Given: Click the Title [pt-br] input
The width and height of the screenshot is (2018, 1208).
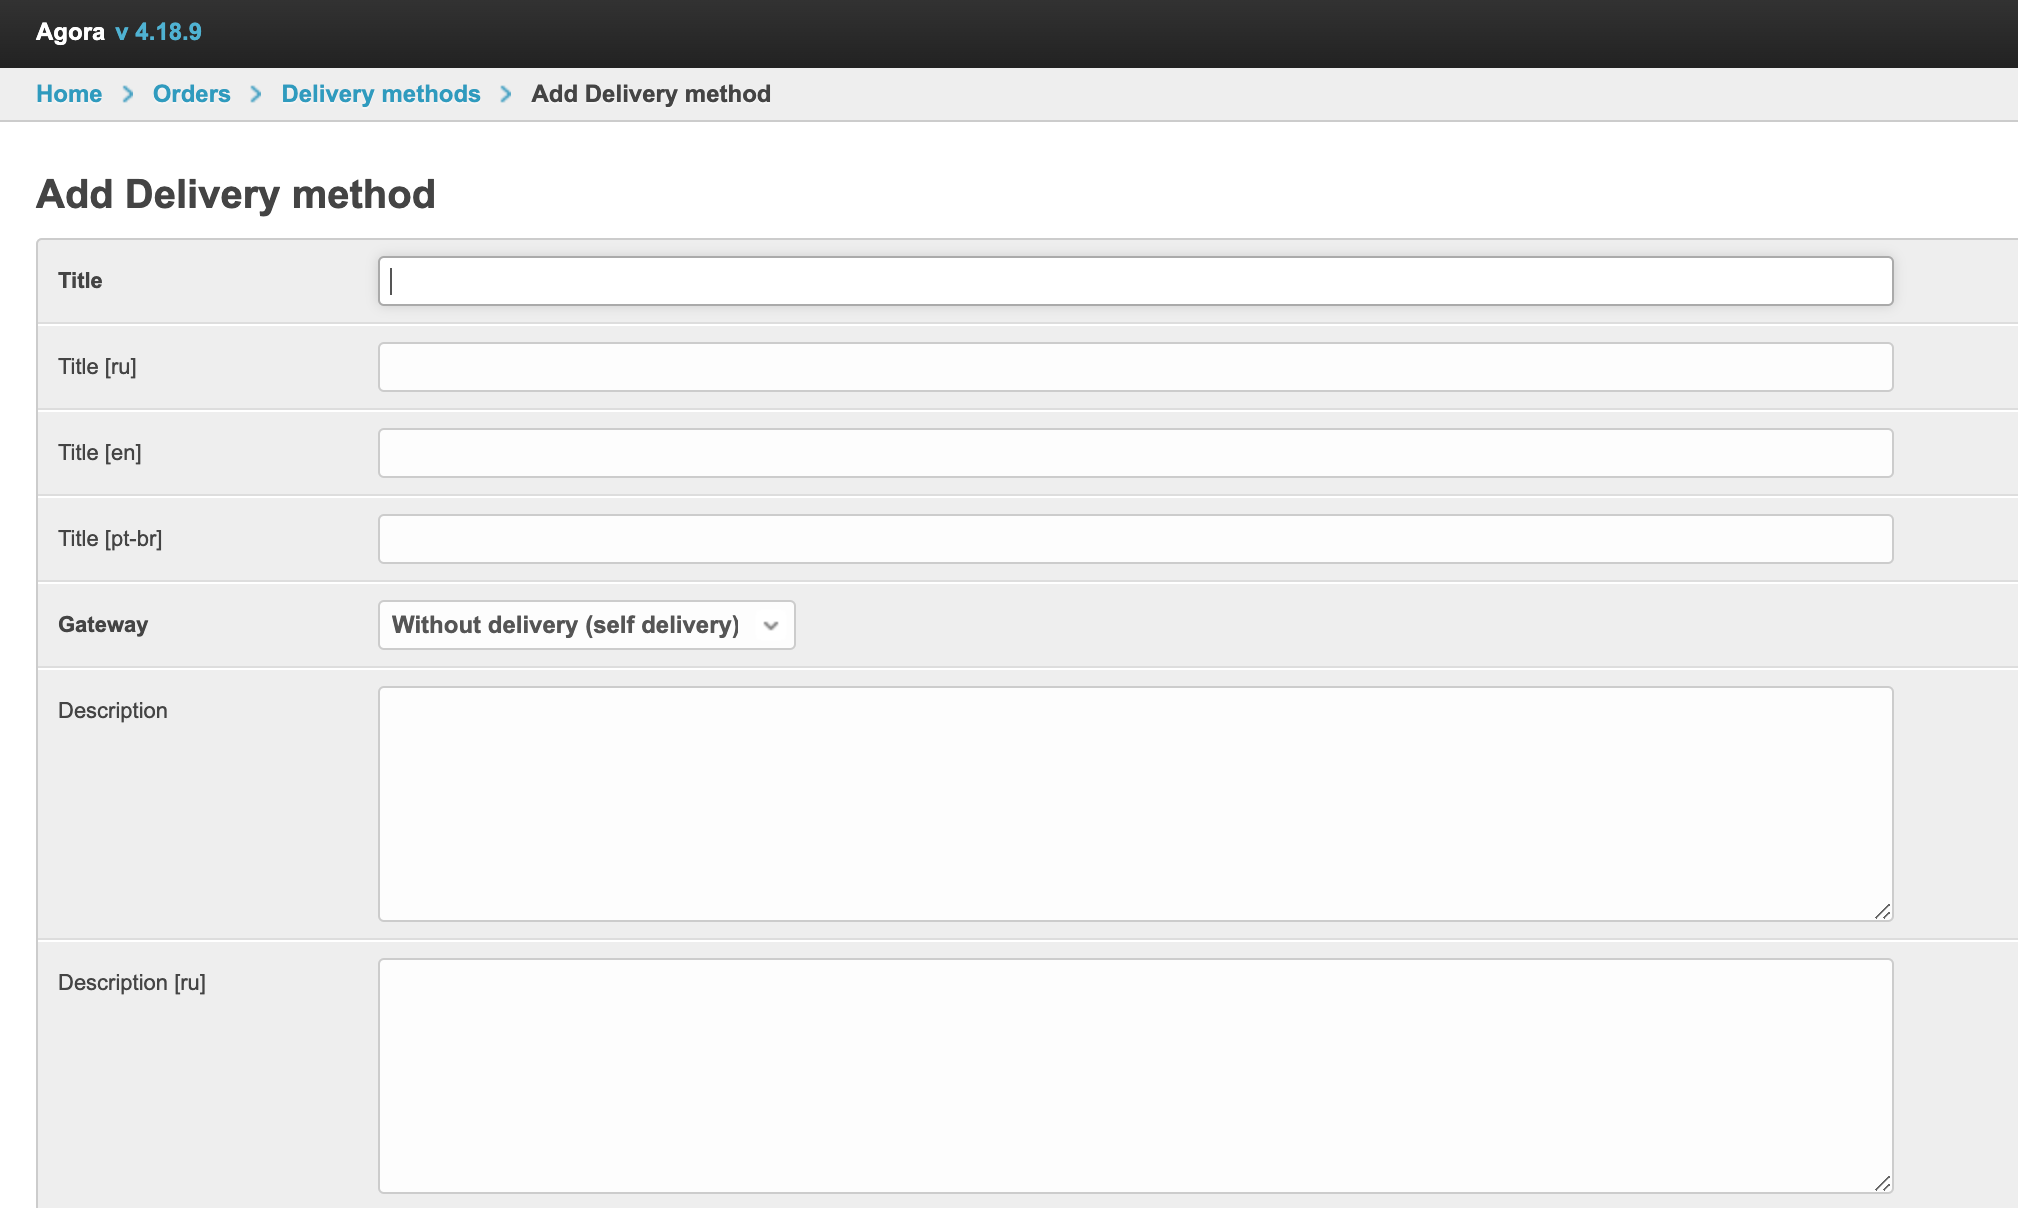Looking at the screenshot, I should tap(1135, 539).
